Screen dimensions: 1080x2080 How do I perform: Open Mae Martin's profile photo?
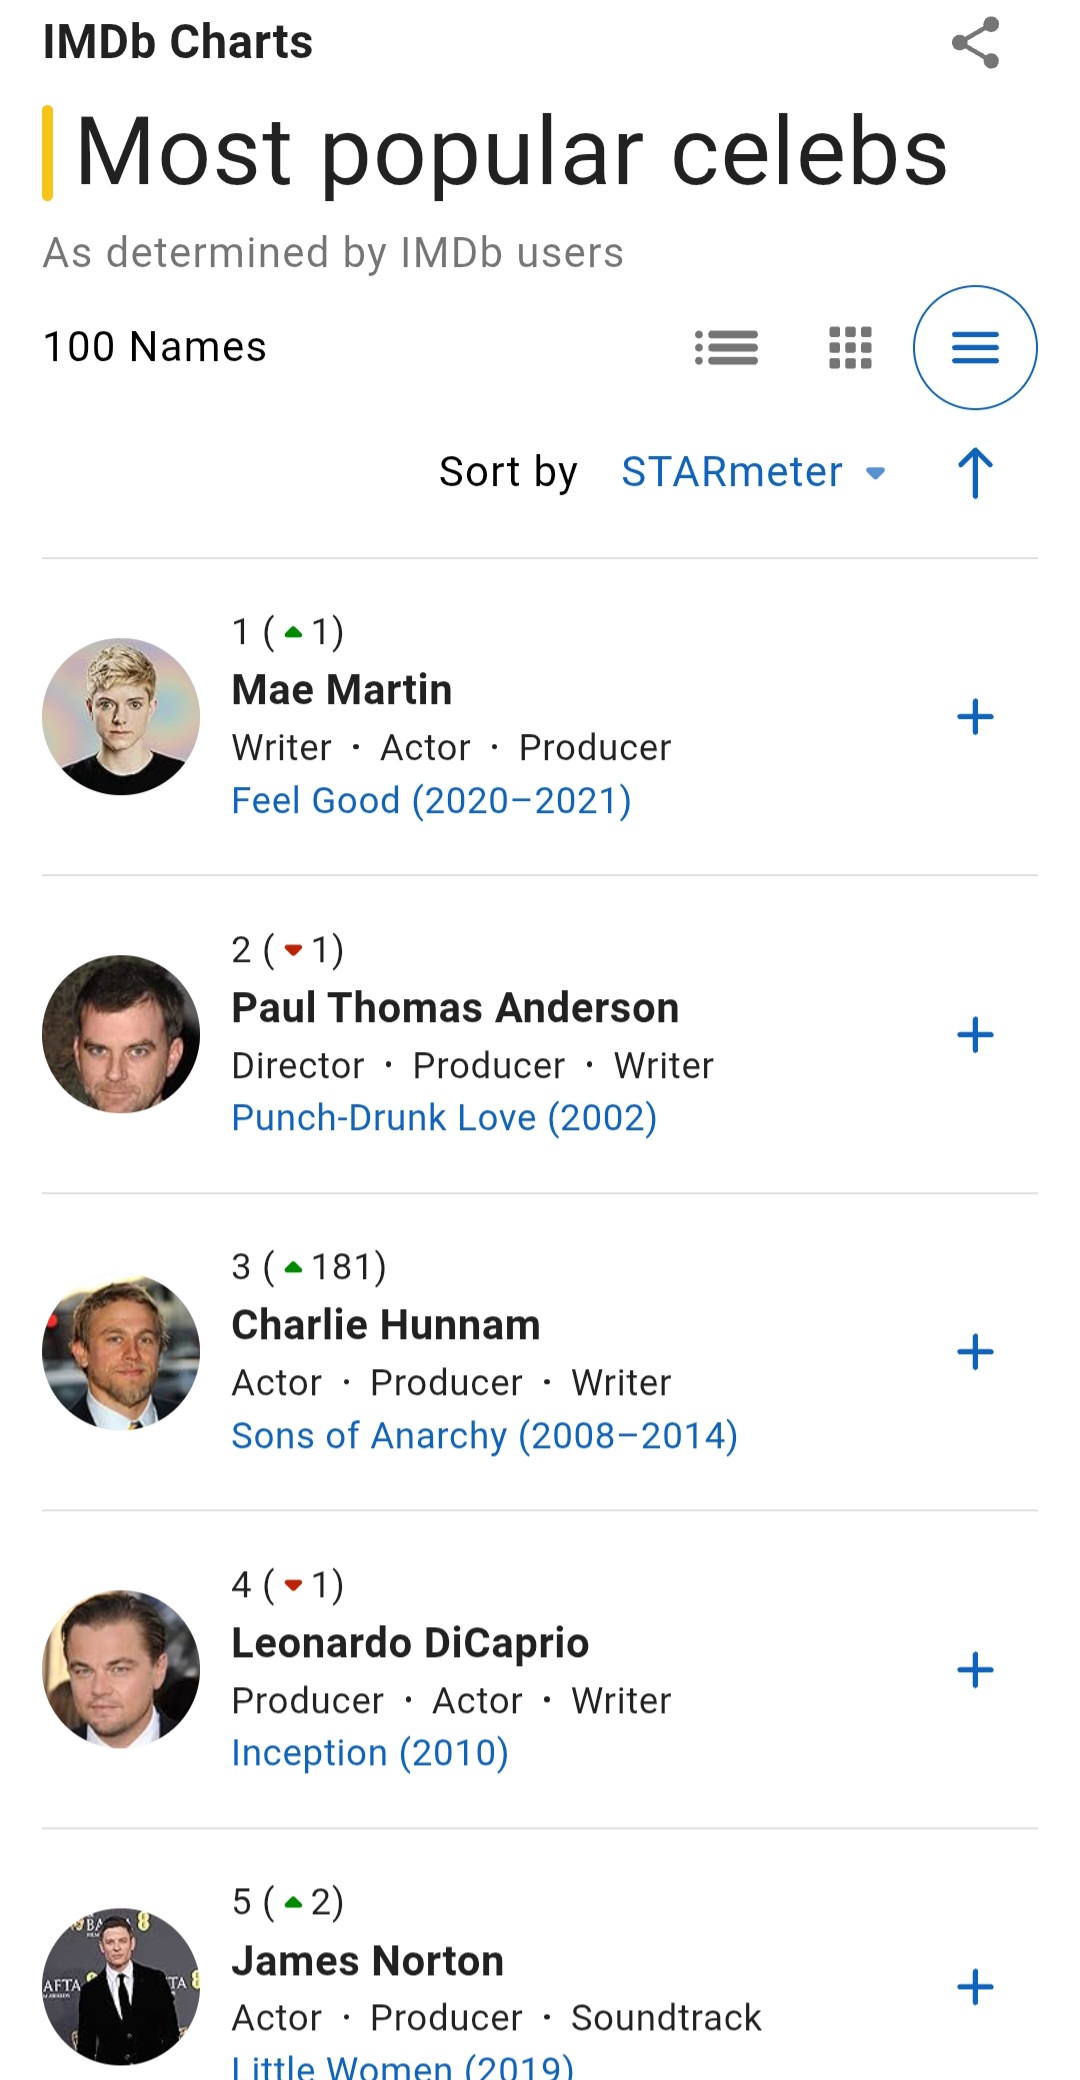click(121, 717)
